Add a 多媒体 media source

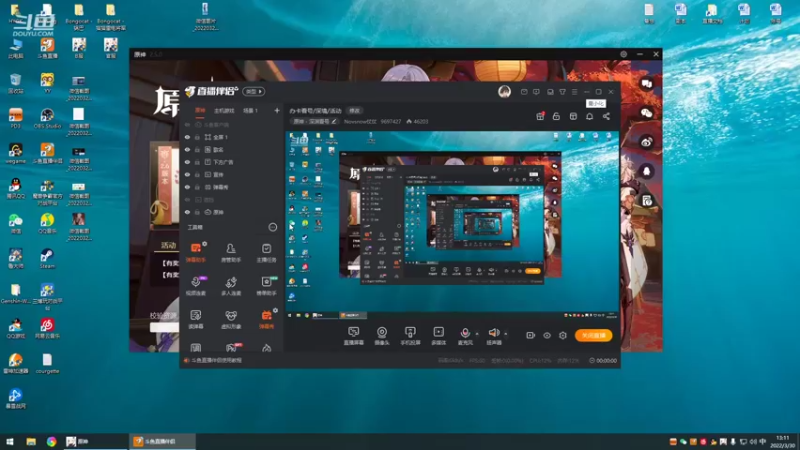pyautogui.click(x=438, y=336)
